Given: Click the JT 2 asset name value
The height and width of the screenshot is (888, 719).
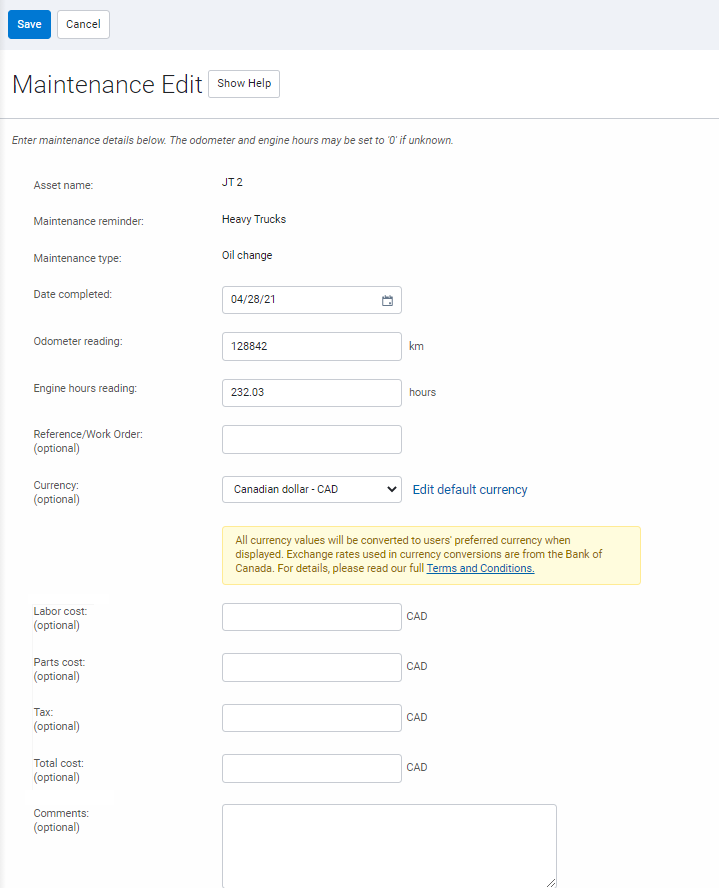Looking at the screenshot, I should pos(232,182).
